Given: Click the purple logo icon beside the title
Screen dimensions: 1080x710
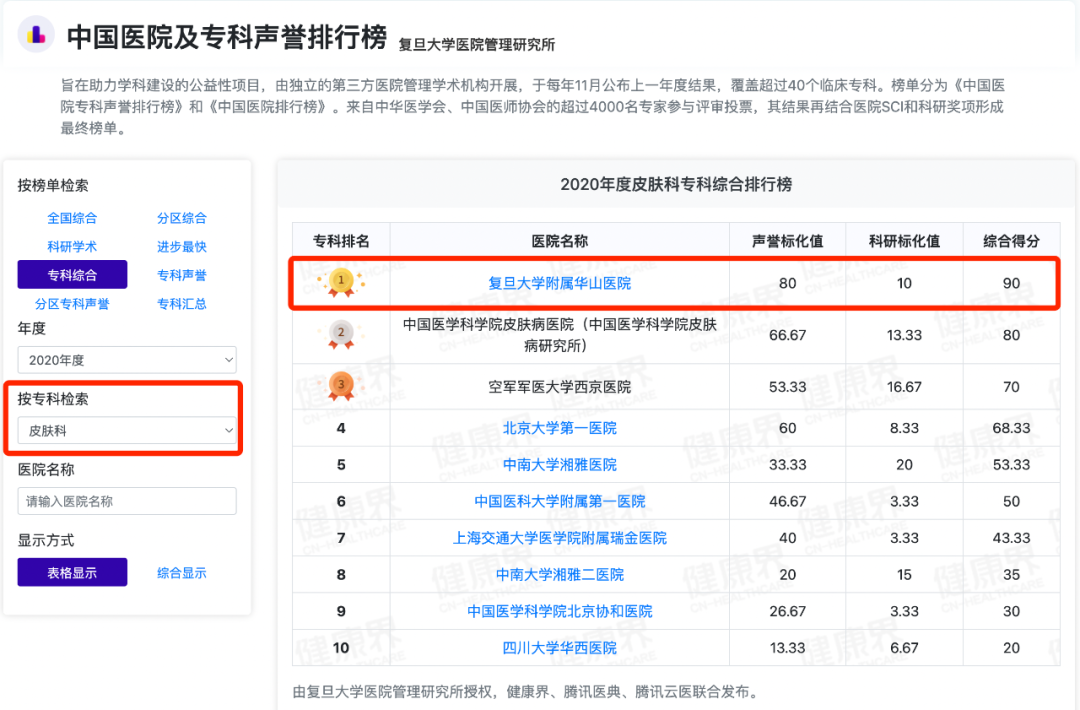Looking at the screenshot, I should [x=36, y=34].
